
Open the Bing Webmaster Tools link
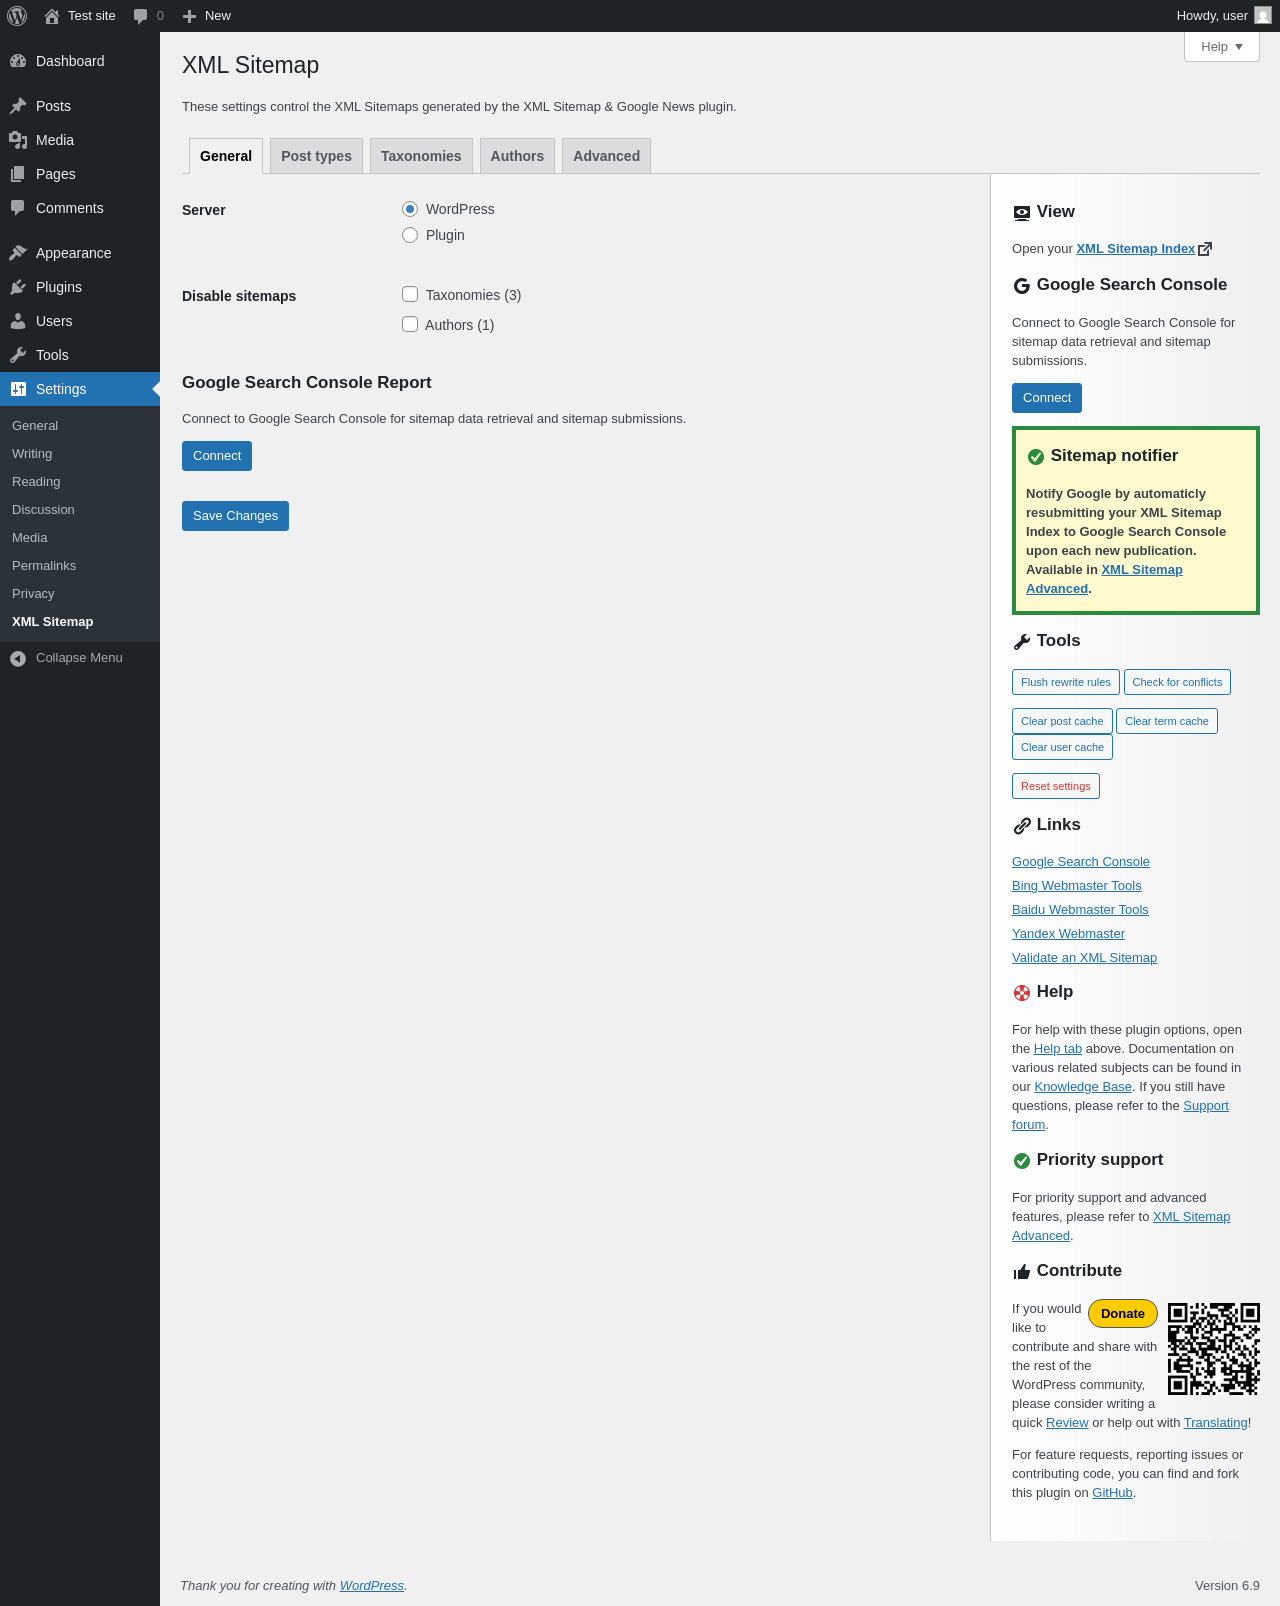click(1076, 886)
